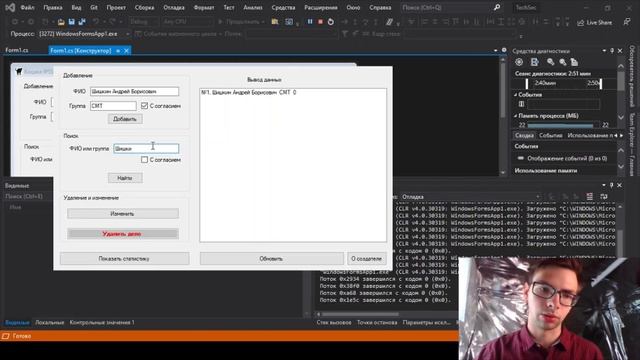Viewport: 640px width, 360px height.
Task: Click the Добавить button
Action: click(125, 119)
